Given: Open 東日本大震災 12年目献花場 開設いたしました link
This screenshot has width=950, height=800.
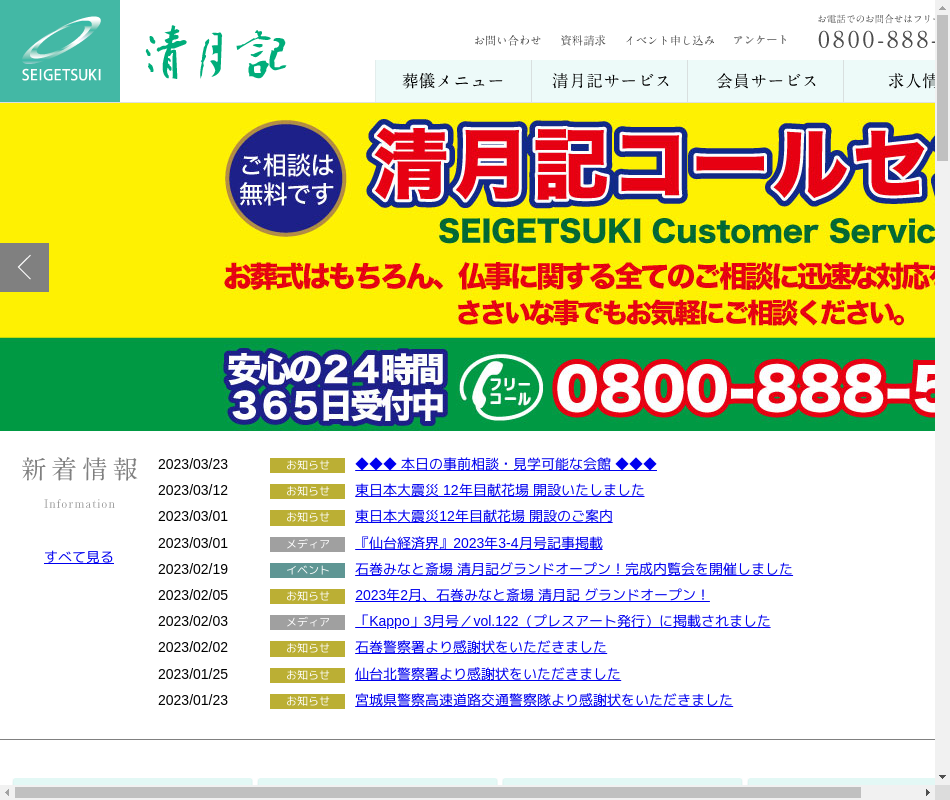Looking at the screenshot, I should click(500, 490).
